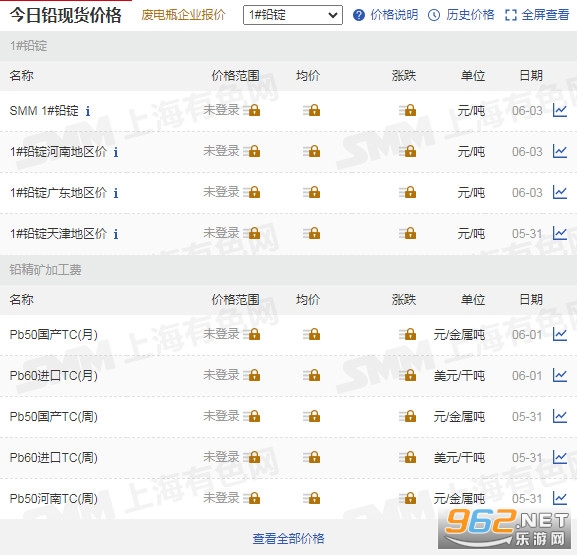This screenshot has height=555, width=577.
Task: Show info icon next to 1#铅锭天津地区价
Action: (116, 234)
